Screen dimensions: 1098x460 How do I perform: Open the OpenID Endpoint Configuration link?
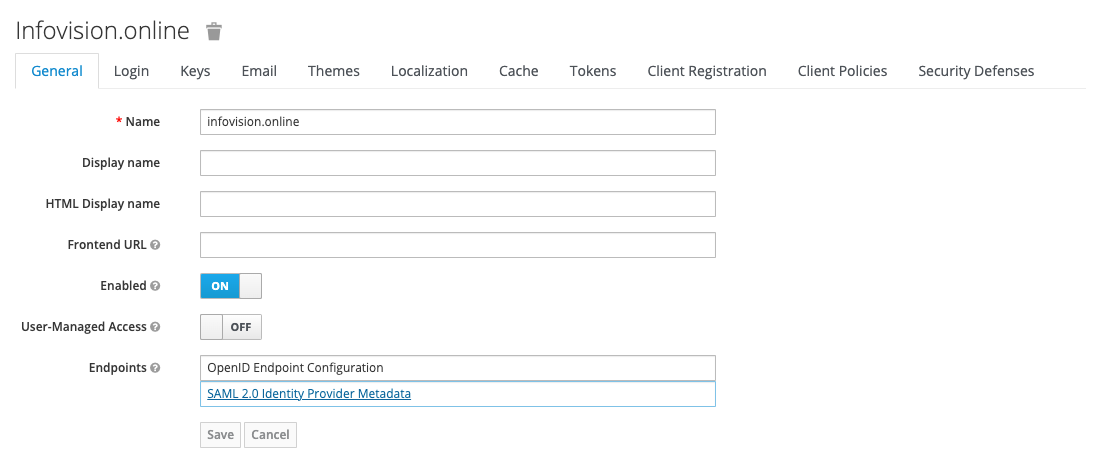pos(295,368)
